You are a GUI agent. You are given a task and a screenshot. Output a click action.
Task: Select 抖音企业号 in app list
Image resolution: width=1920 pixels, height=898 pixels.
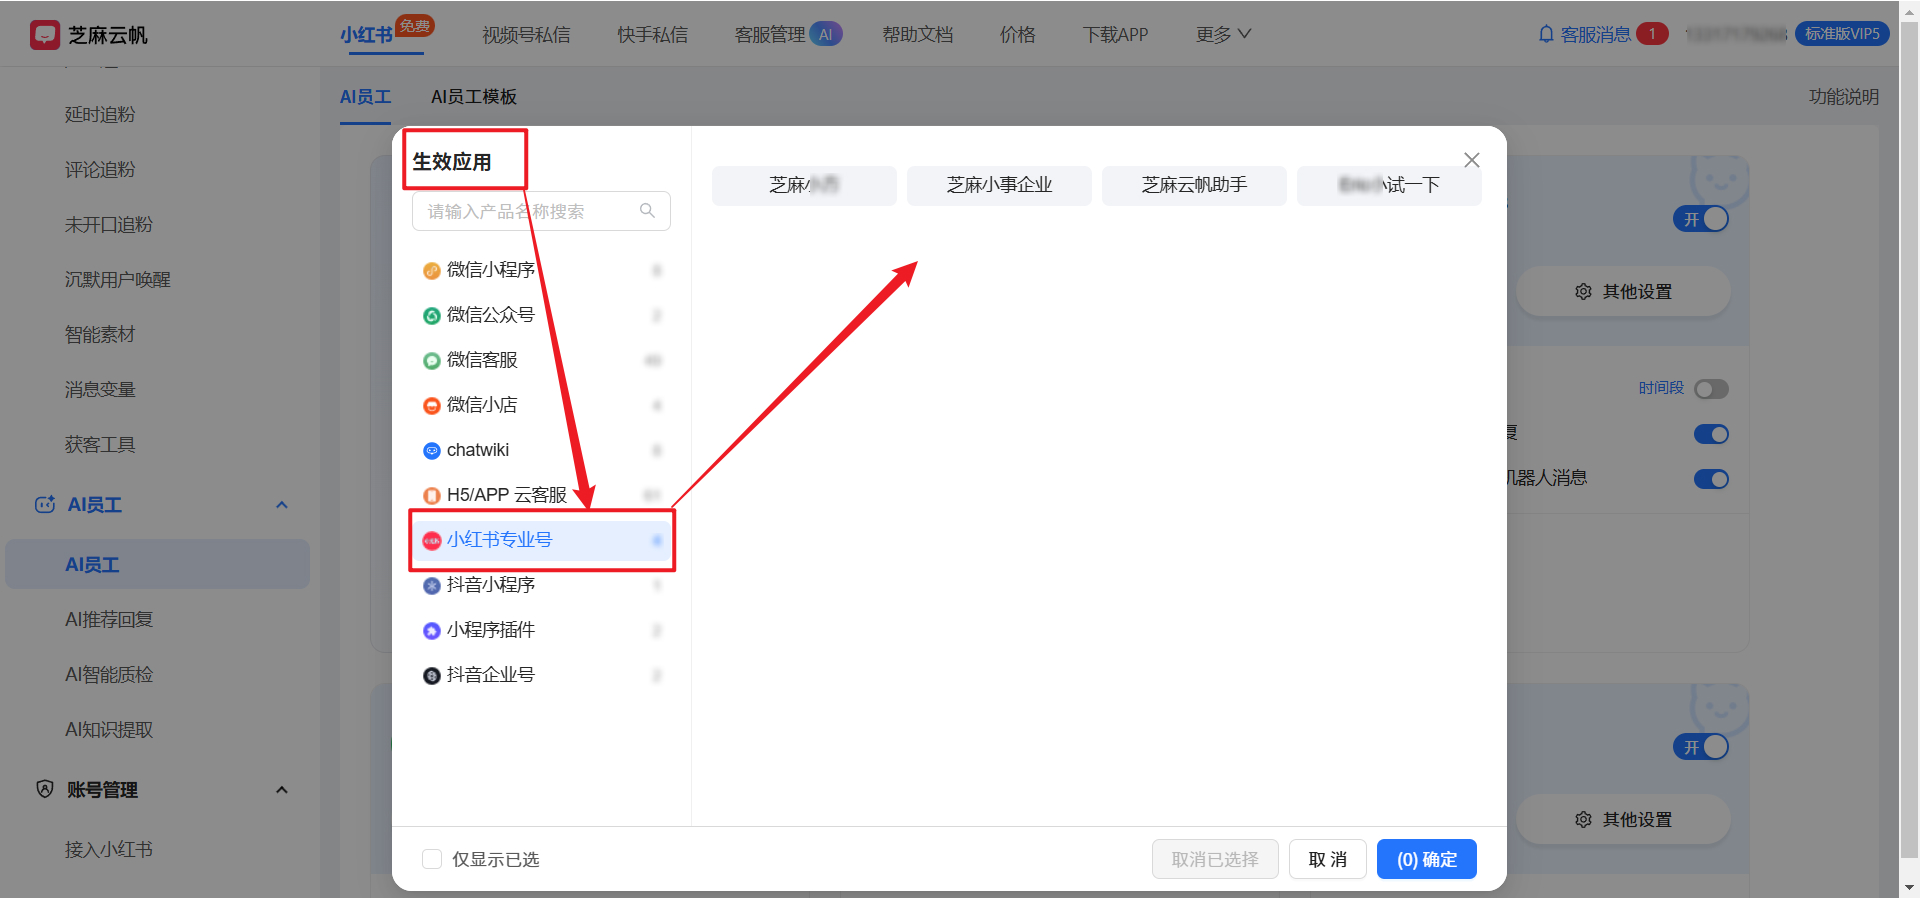[x=541, y=675]
